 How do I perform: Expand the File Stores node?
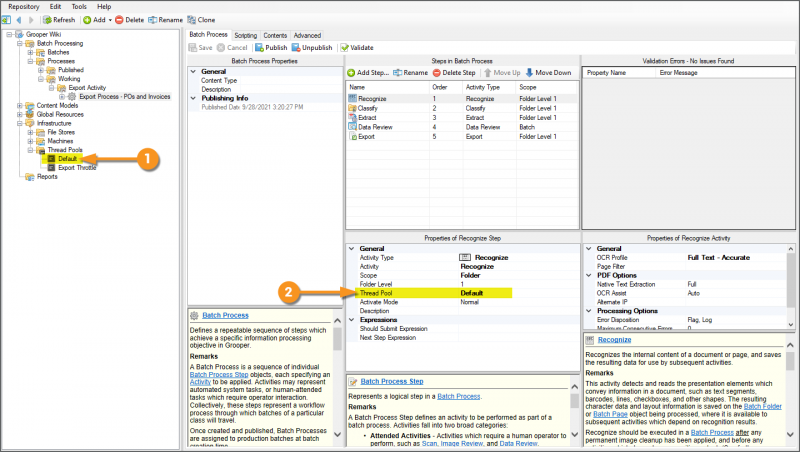(30, 132)
